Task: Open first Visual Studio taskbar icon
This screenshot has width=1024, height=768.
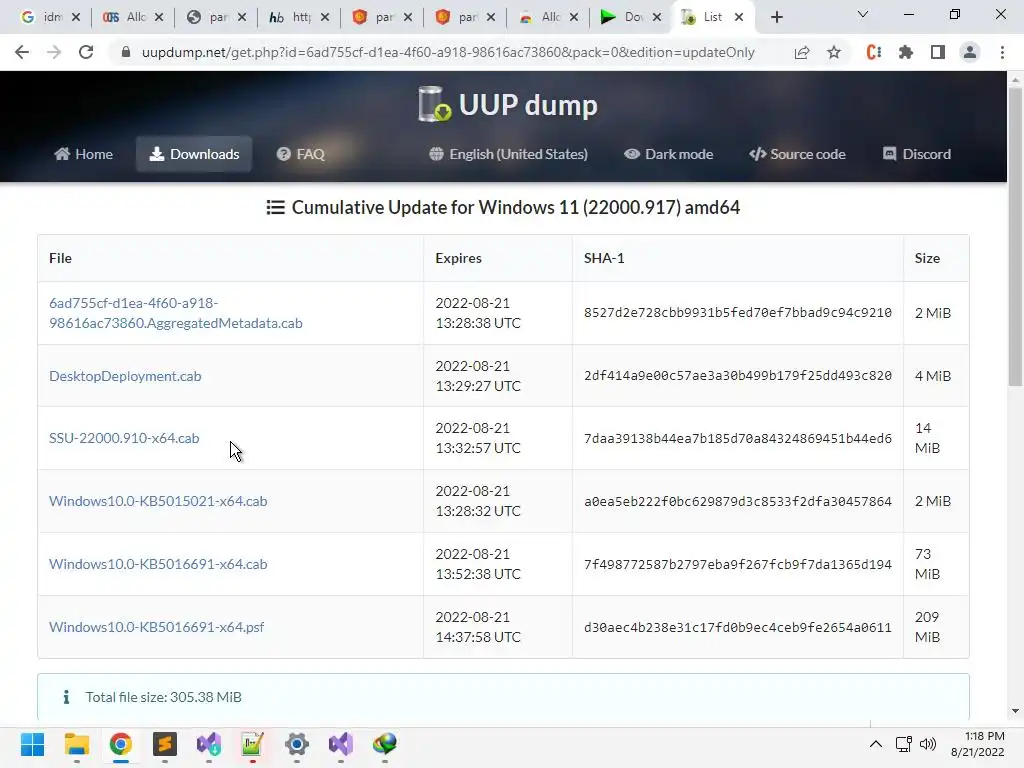Action: click(208, 744)
